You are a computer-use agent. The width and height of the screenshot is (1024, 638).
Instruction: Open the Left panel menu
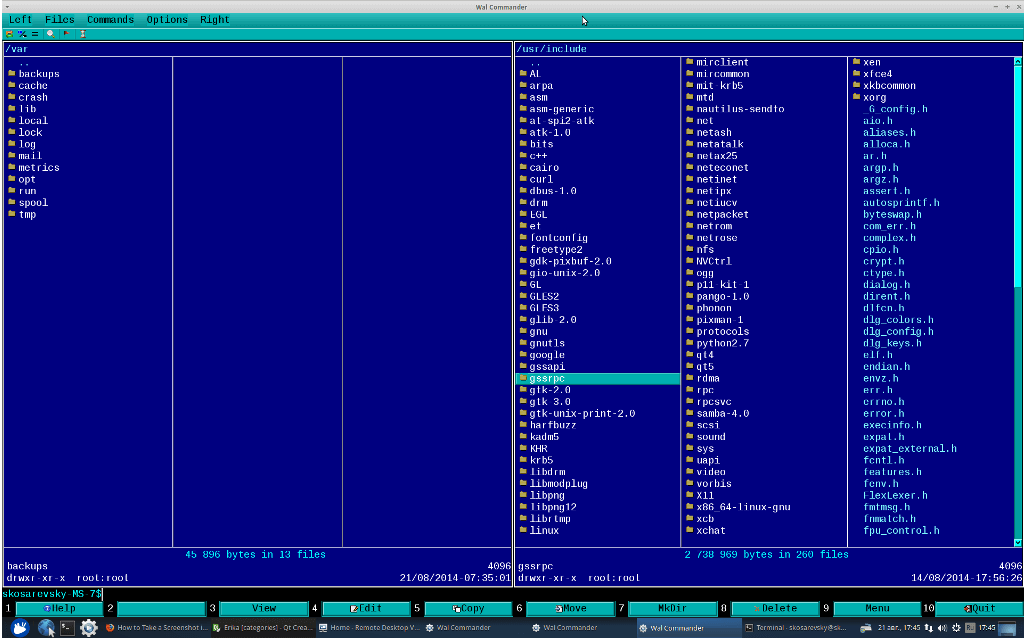[x=20, y=19]
